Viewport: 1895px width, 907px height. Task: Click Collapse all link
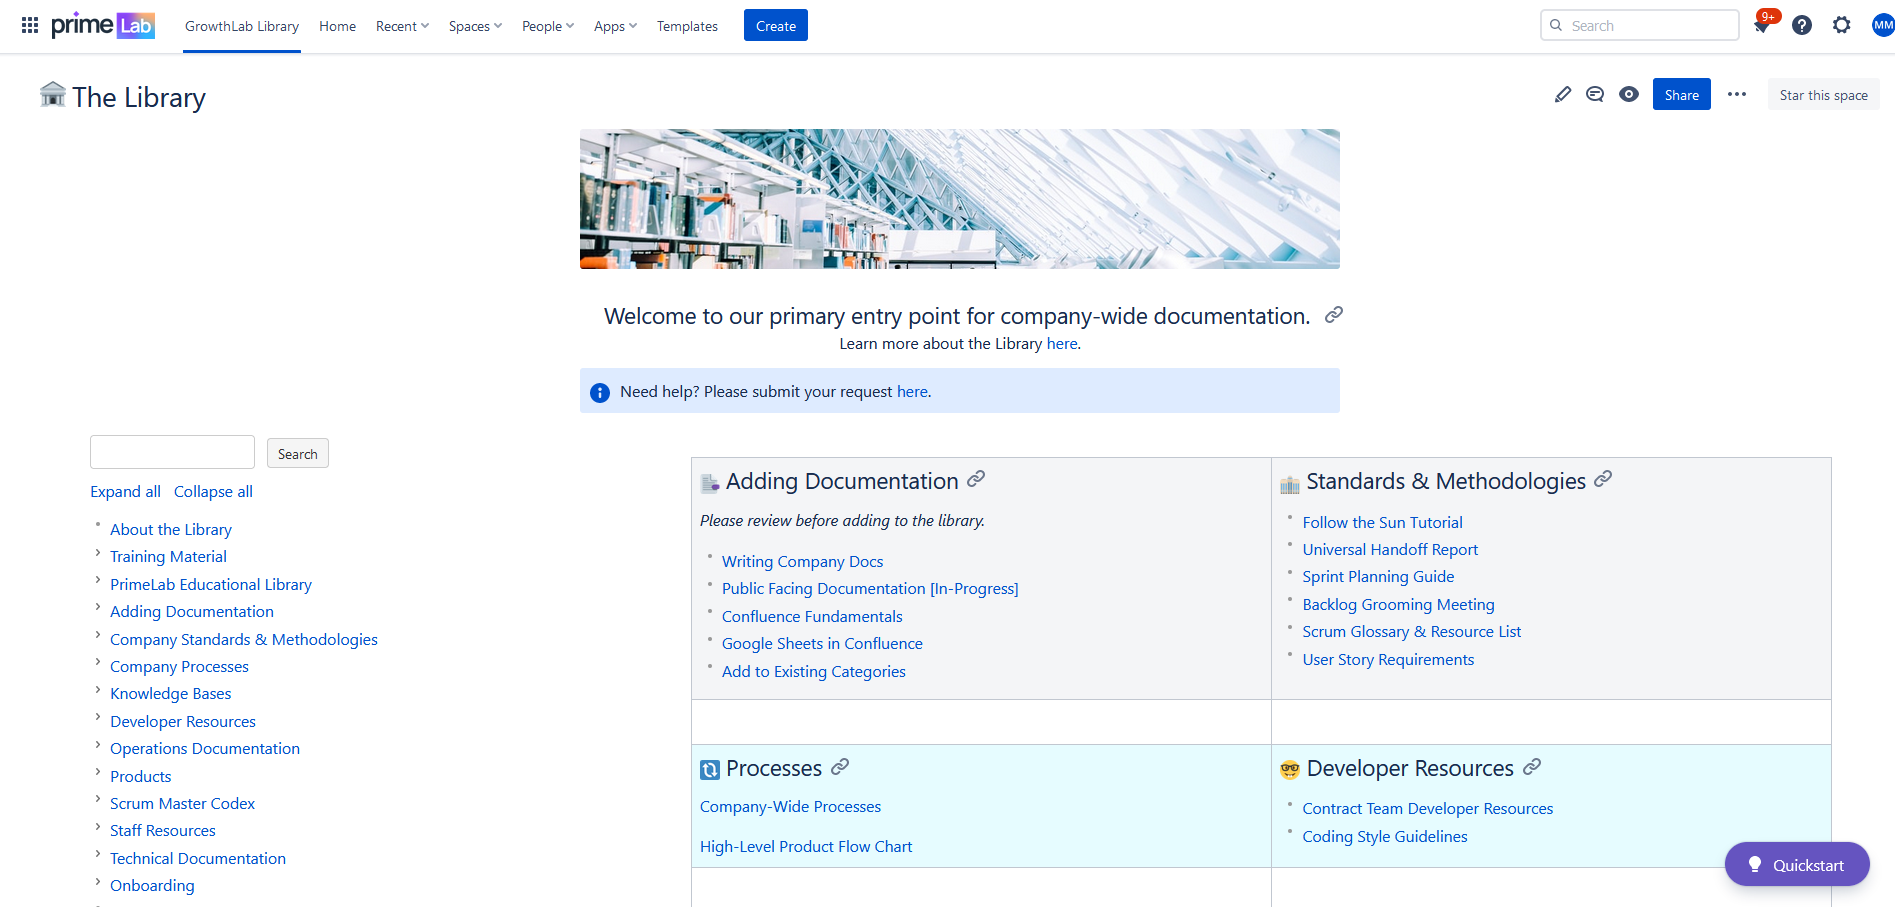213,491
